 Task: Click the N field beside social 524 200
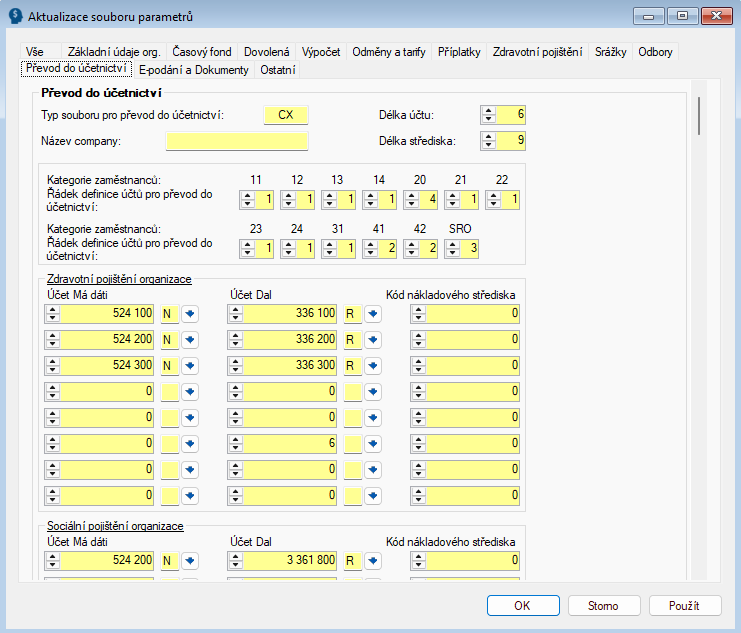point(170,561)
